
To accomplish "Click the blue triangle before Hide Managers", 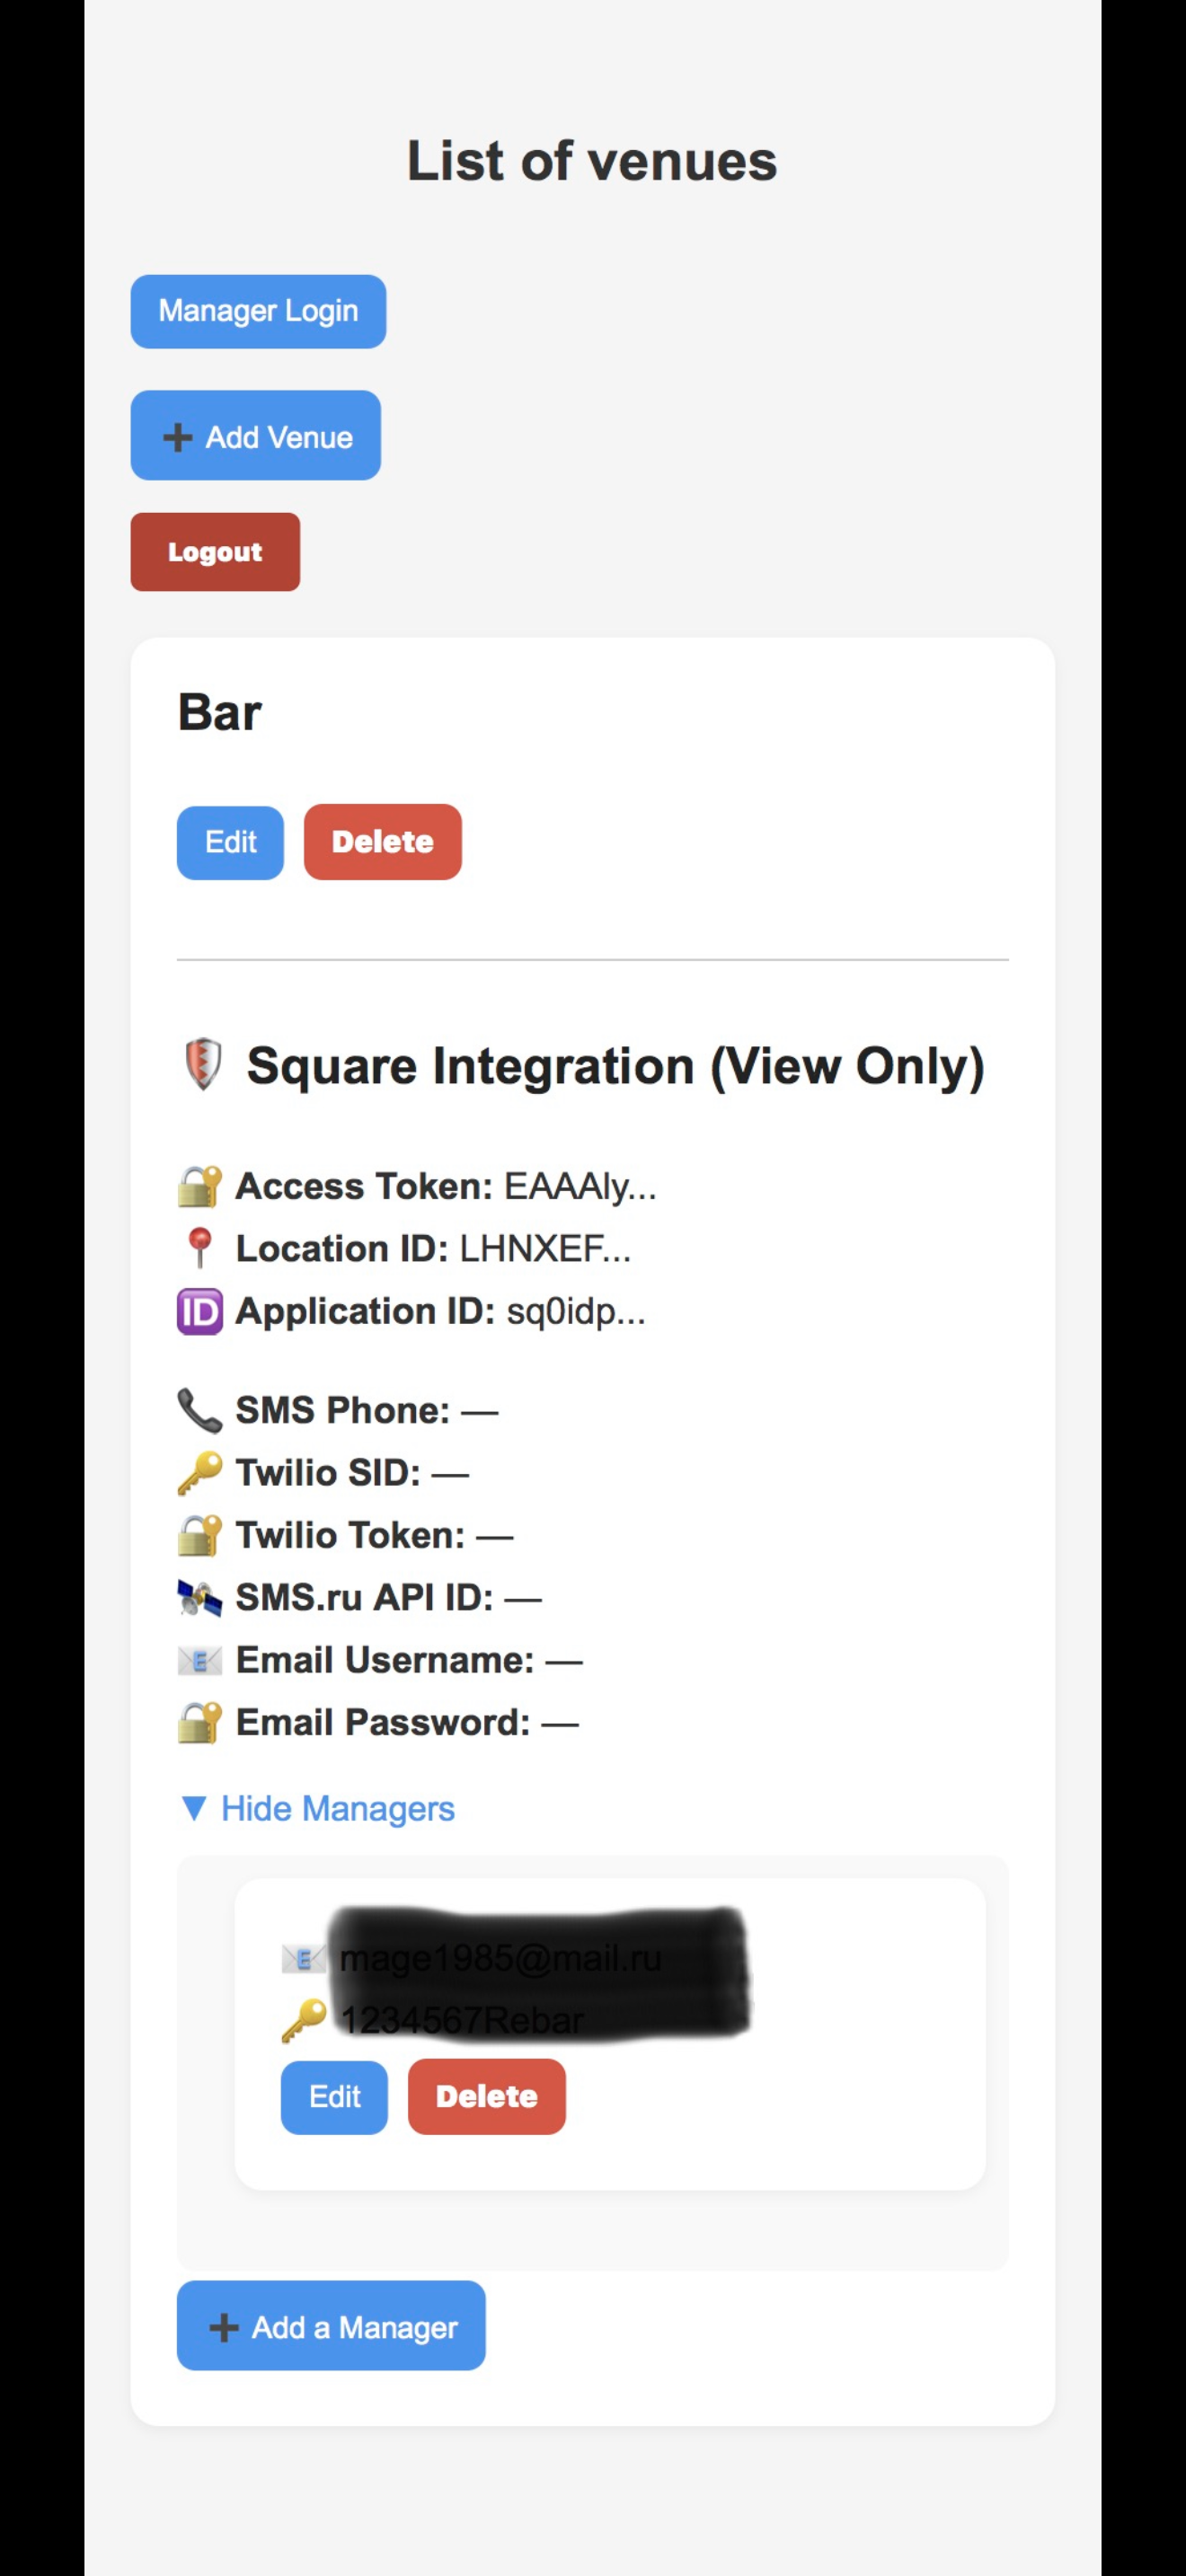I will pyautogui.click(x=194, y=1808).
